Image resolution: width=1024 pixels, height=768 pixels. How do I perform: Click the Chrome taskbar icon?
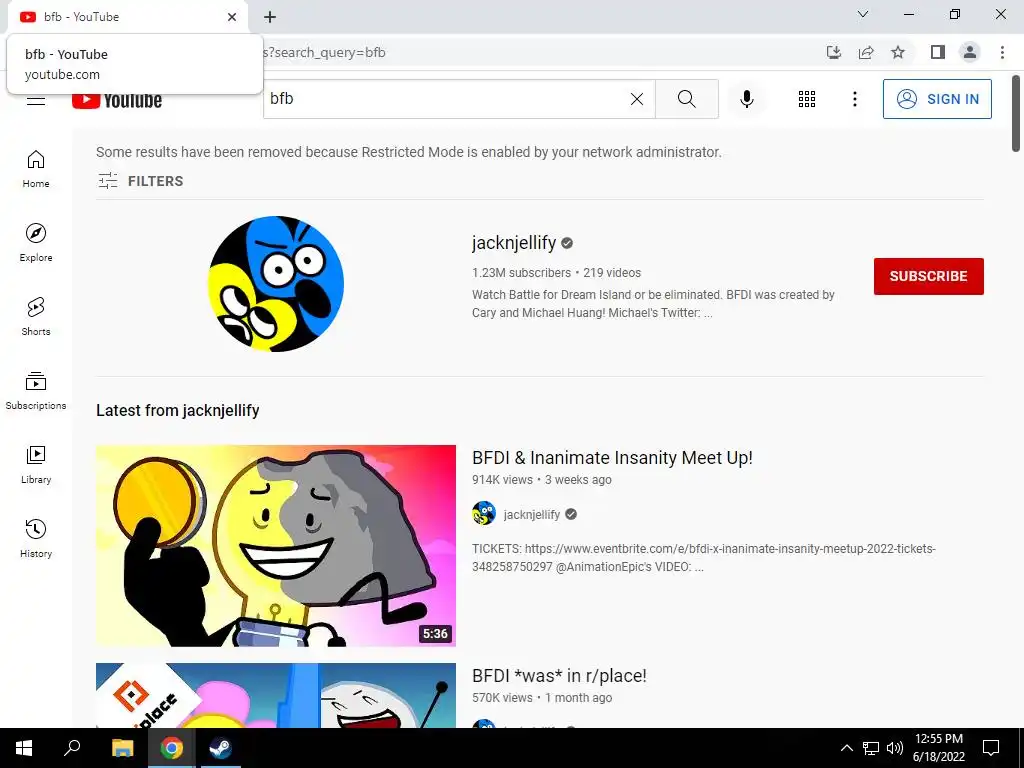tap(172, 748)
